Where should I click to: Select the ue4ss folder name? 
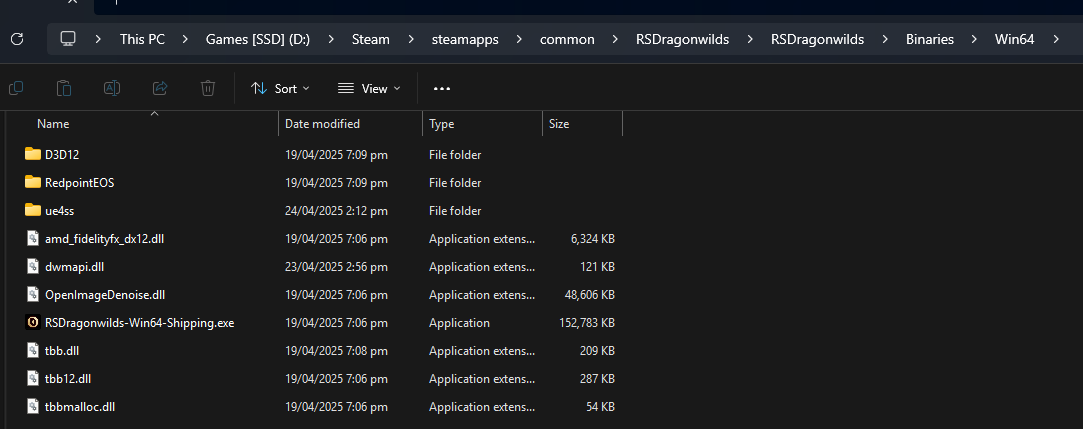click(59, 211)
